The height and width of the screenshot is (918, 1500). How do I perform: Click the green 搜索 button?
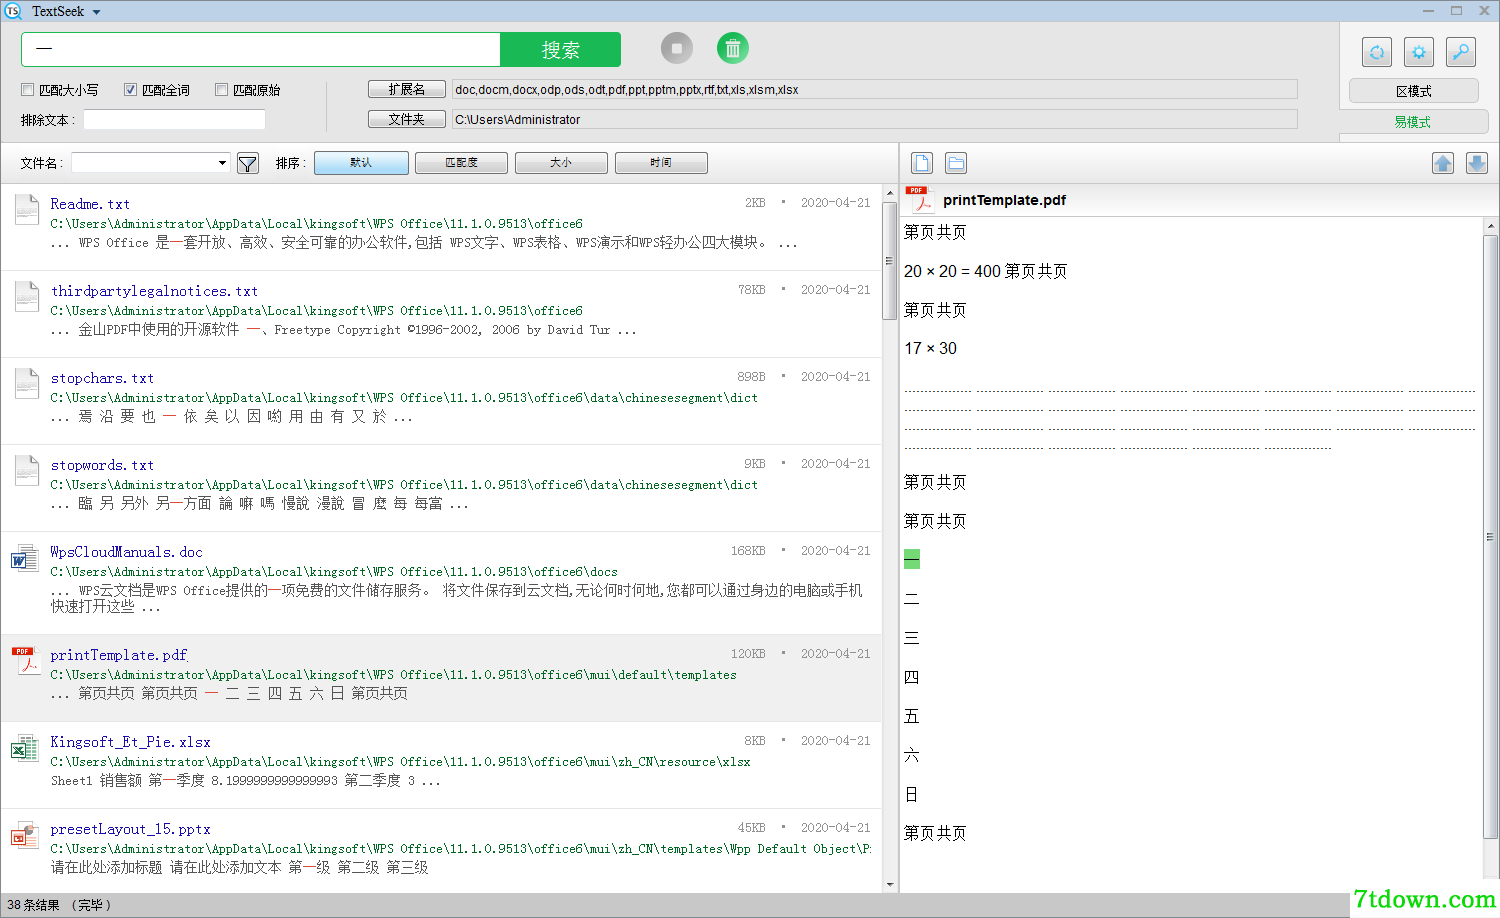coord(560,50)
